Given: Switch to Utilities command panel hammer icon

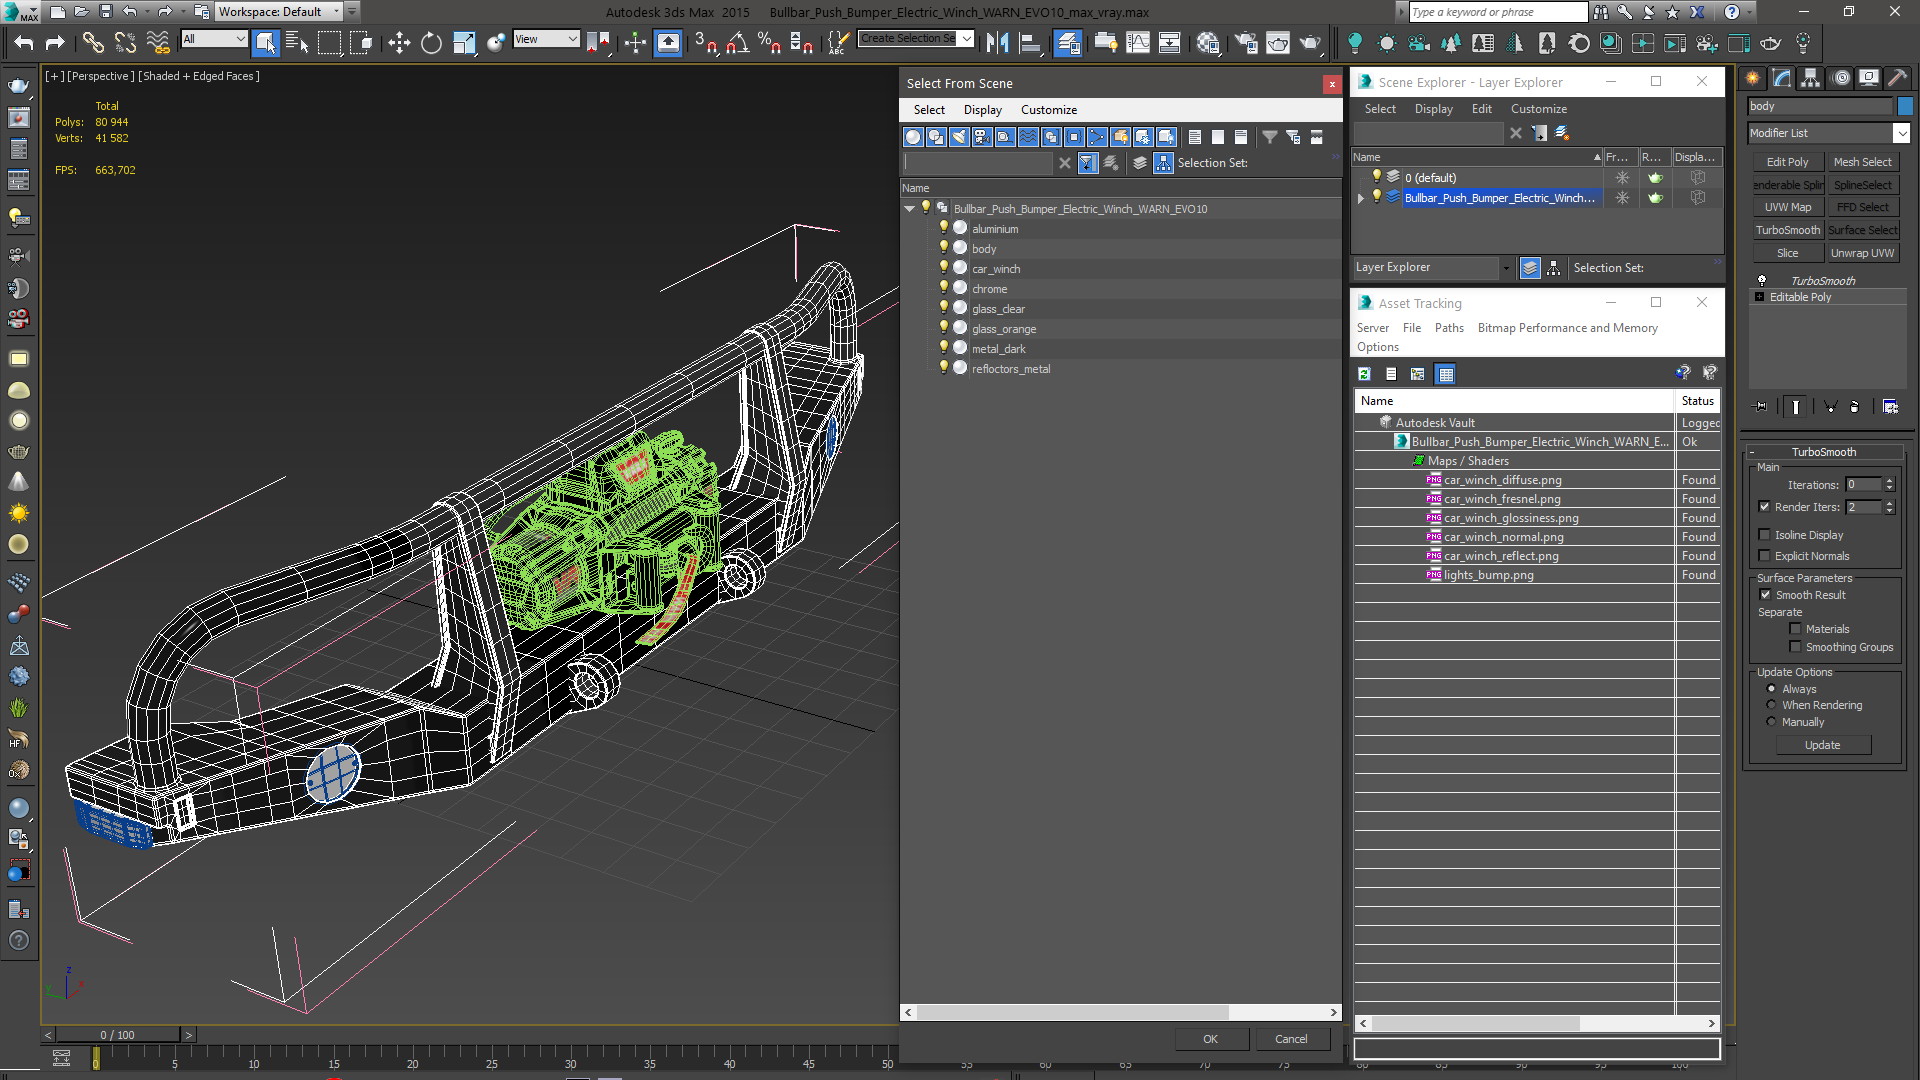Looking at the screenshot, I should click(1897, 78).
